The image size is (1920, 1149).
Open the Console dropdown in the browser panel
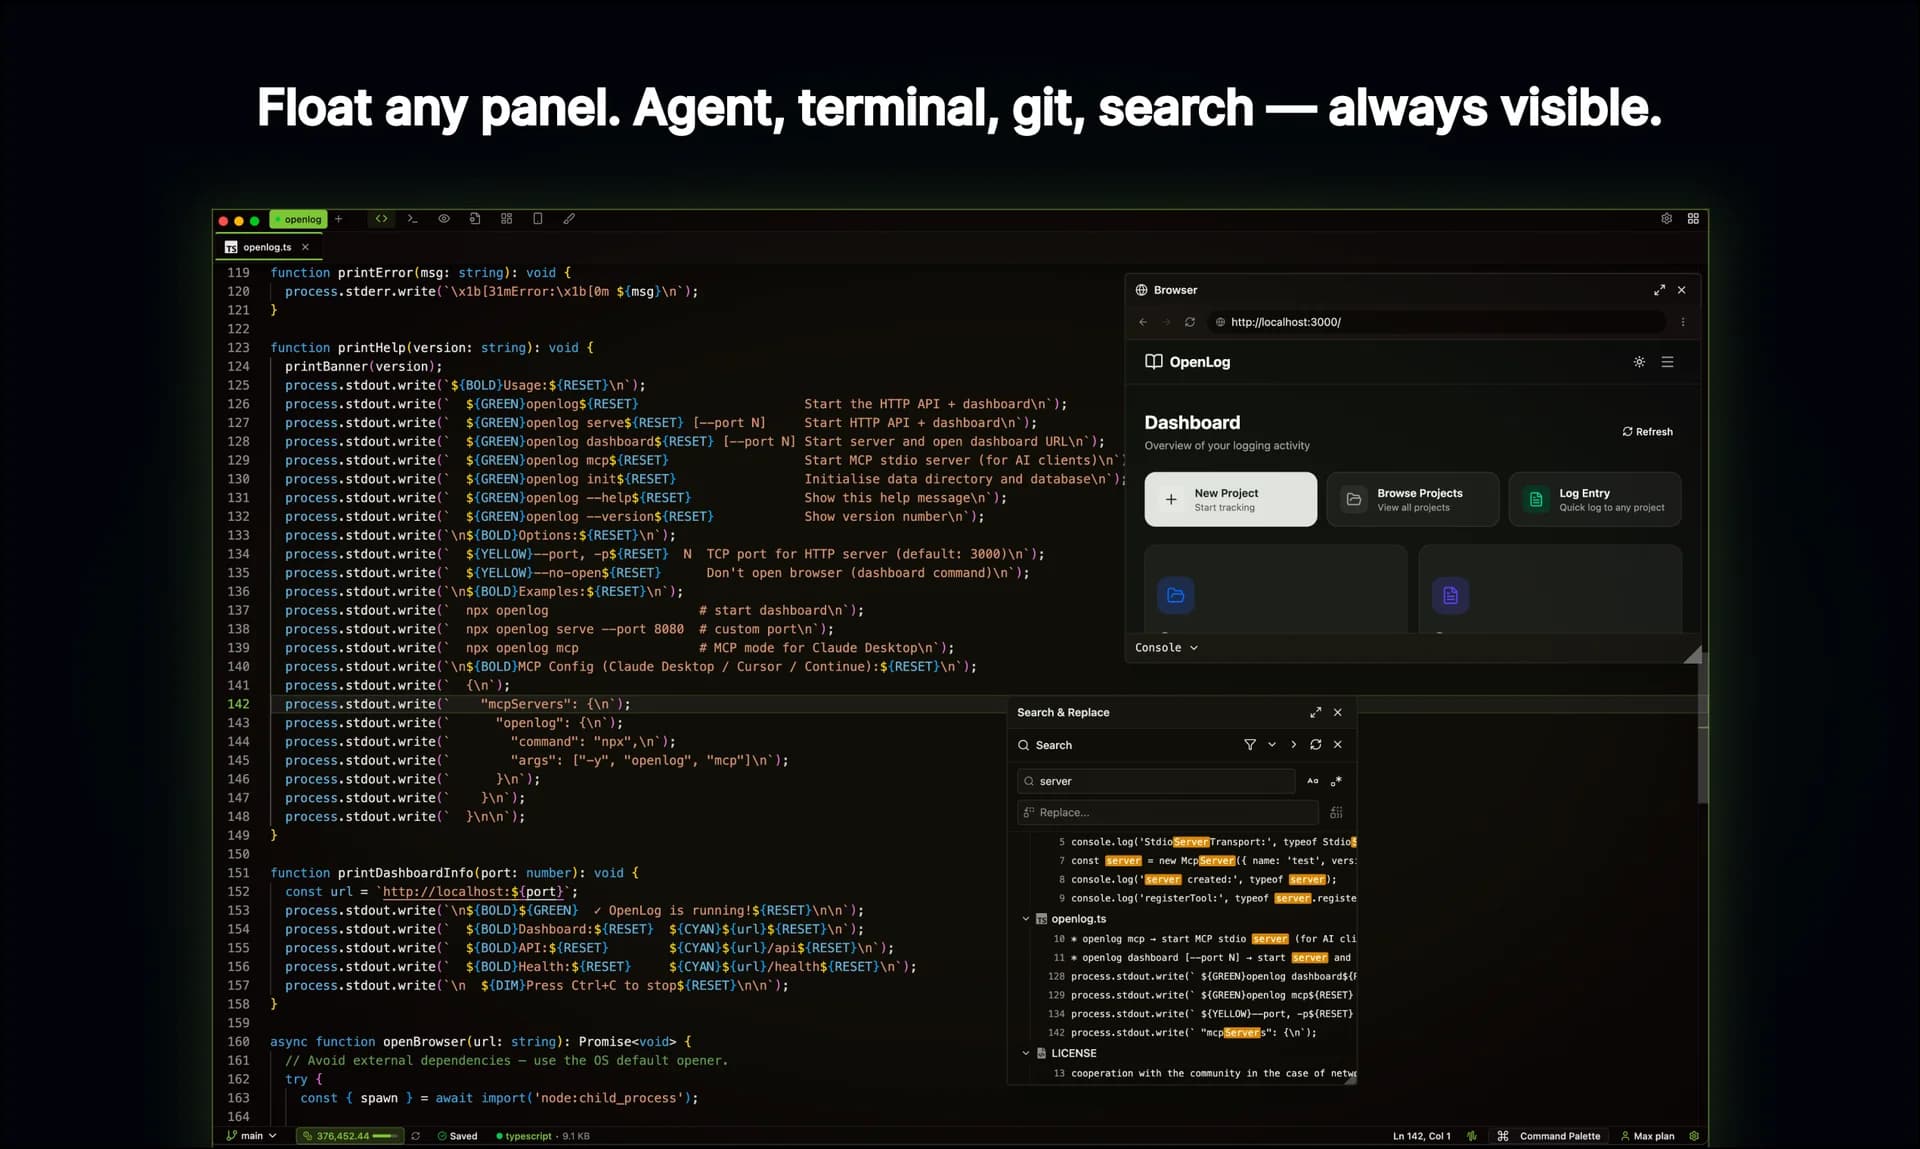[x=1166, y=647]
